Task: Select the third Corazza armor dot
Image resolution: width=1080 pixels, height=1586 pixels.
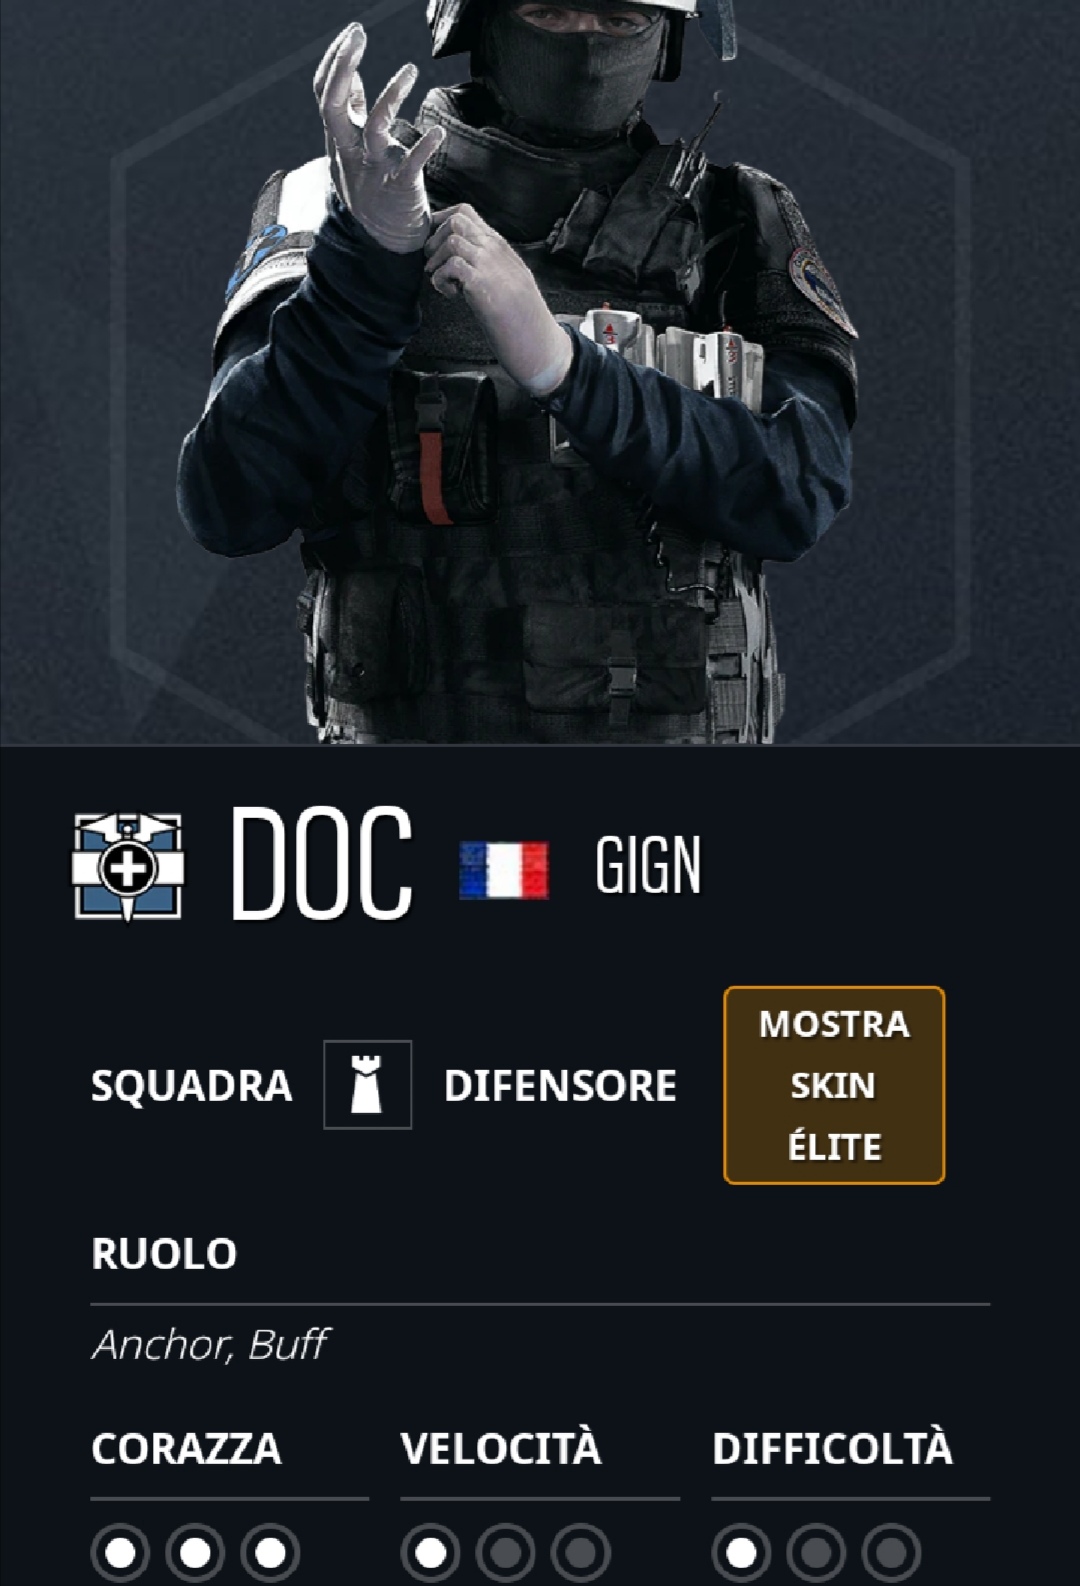Action: pyautogui.click(x=270, y=1553)
